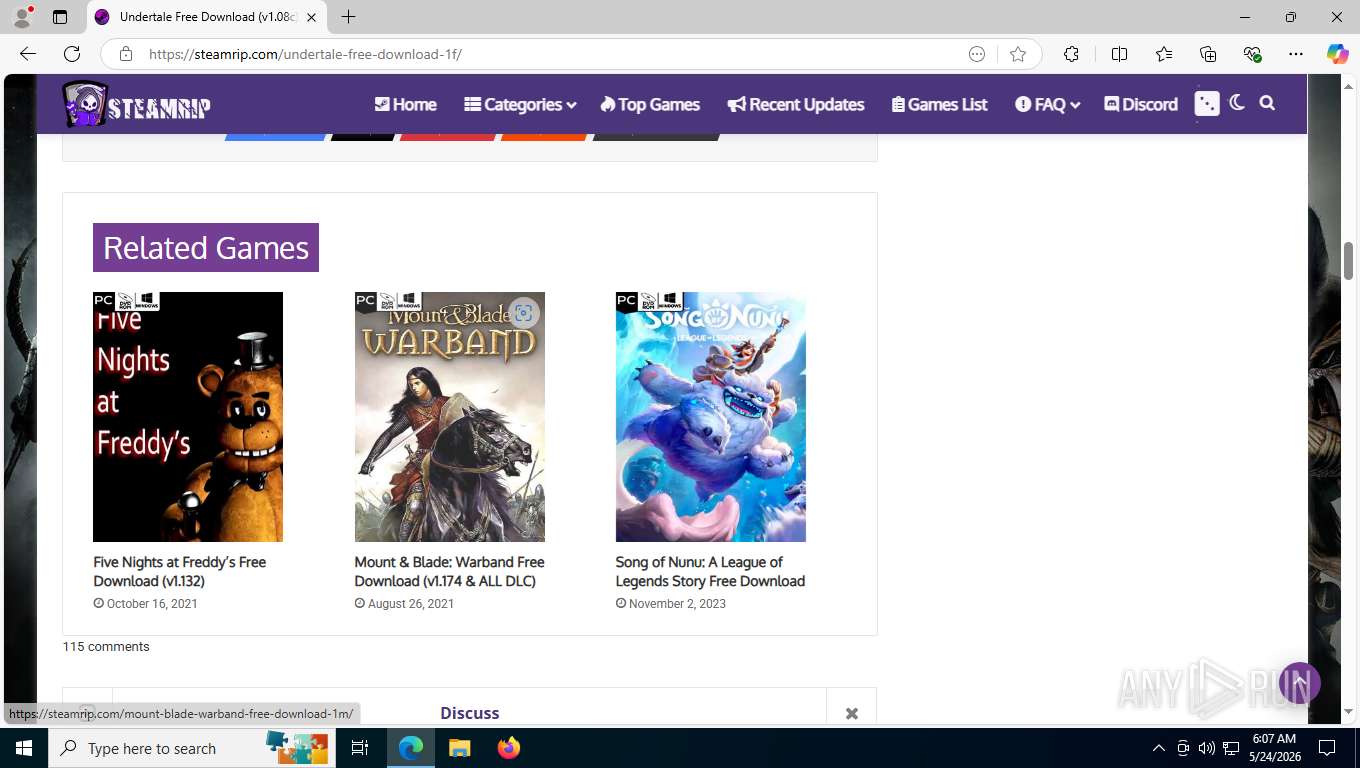
Task: Open Collections
Action: 1208,54
